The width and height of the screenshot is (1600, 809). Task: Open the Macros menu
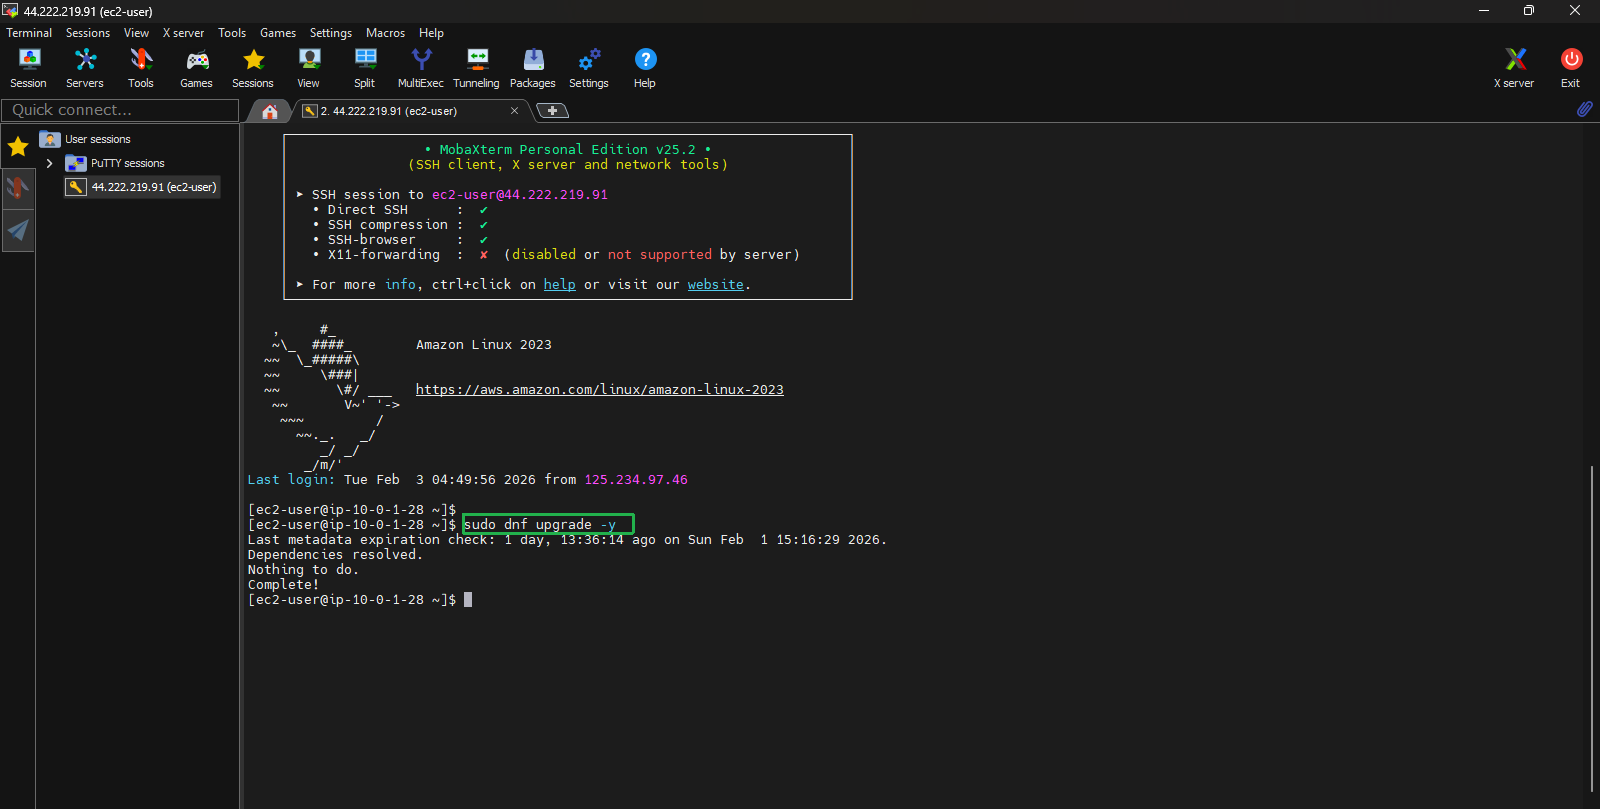[x=385, y=33]
